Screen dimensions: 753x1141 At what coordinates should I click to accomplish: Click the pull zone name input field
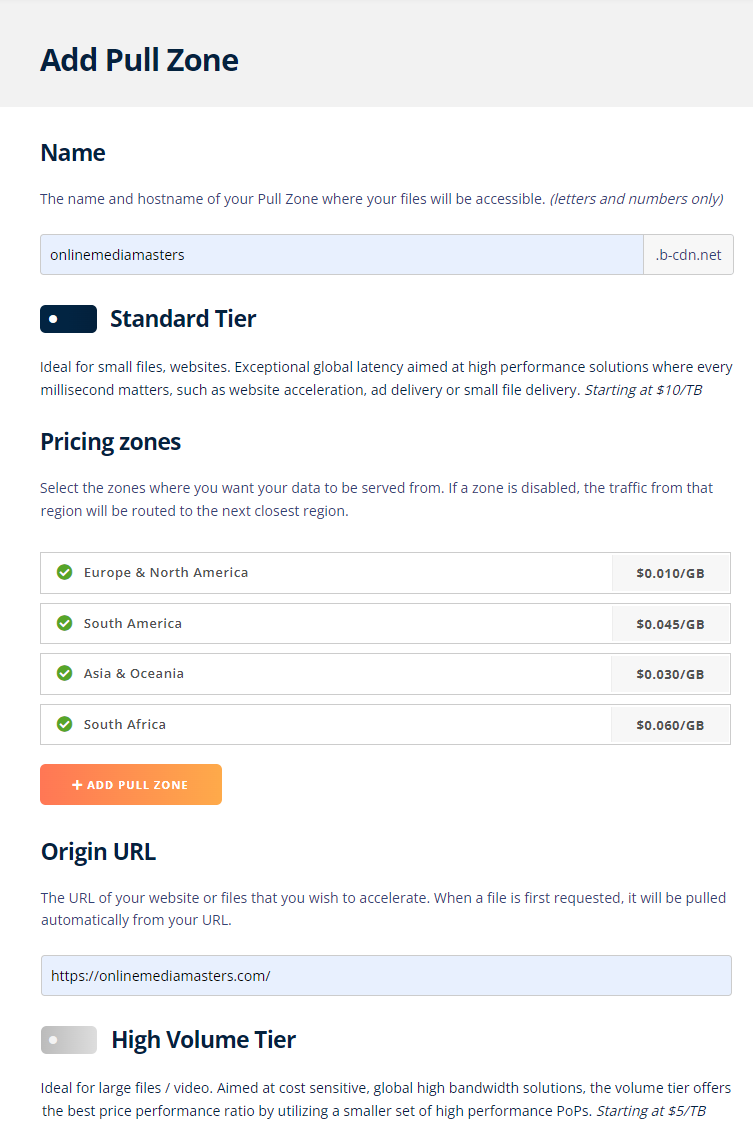(x=341, y=255)
